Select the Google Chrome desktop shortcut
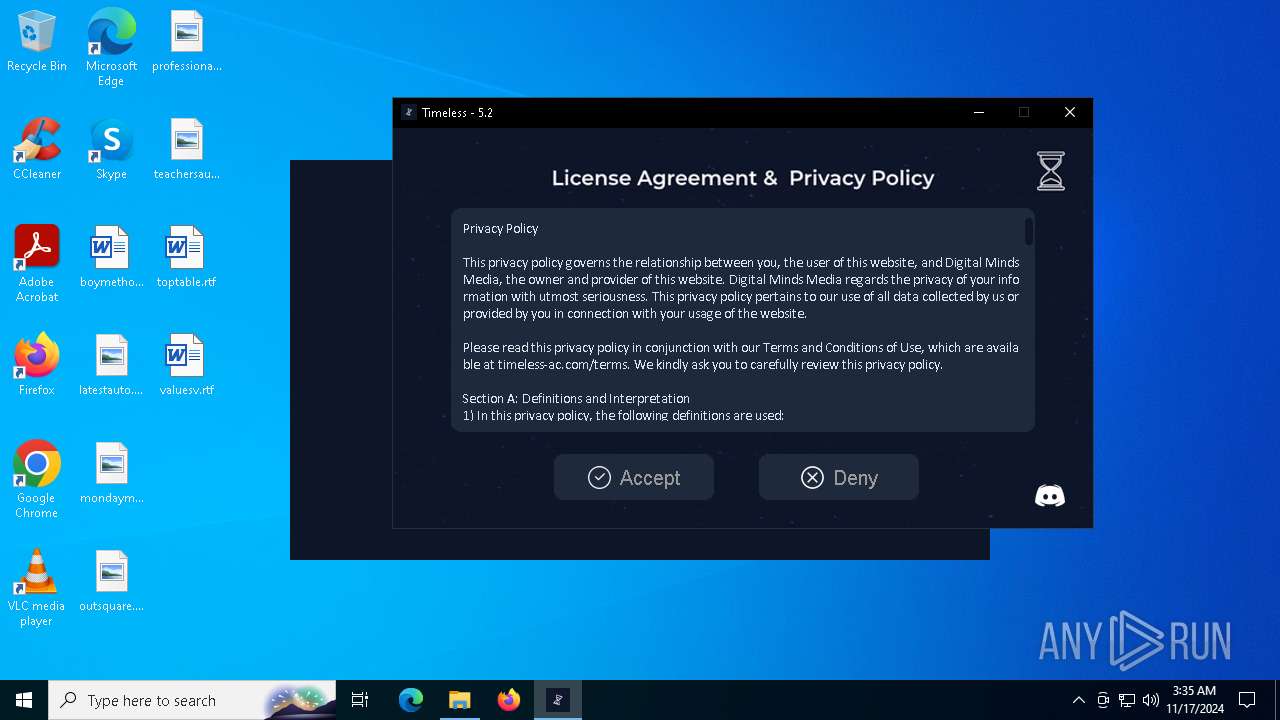 pos(37,480)
